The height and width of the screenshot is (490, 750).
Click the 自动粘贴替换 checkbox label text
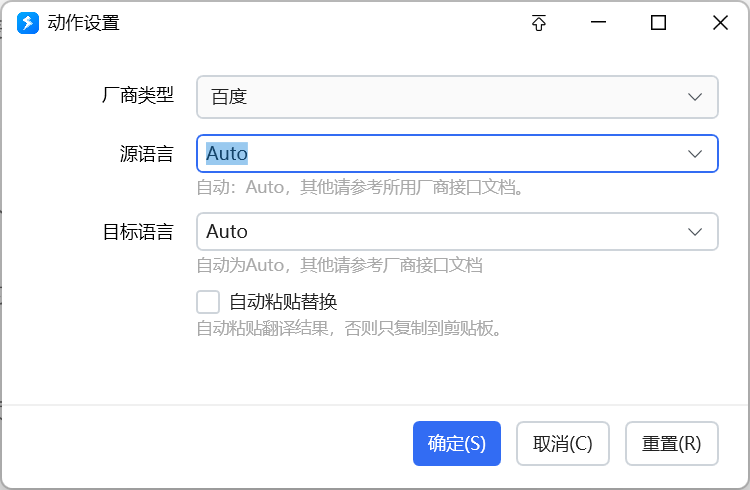point(283,302)
